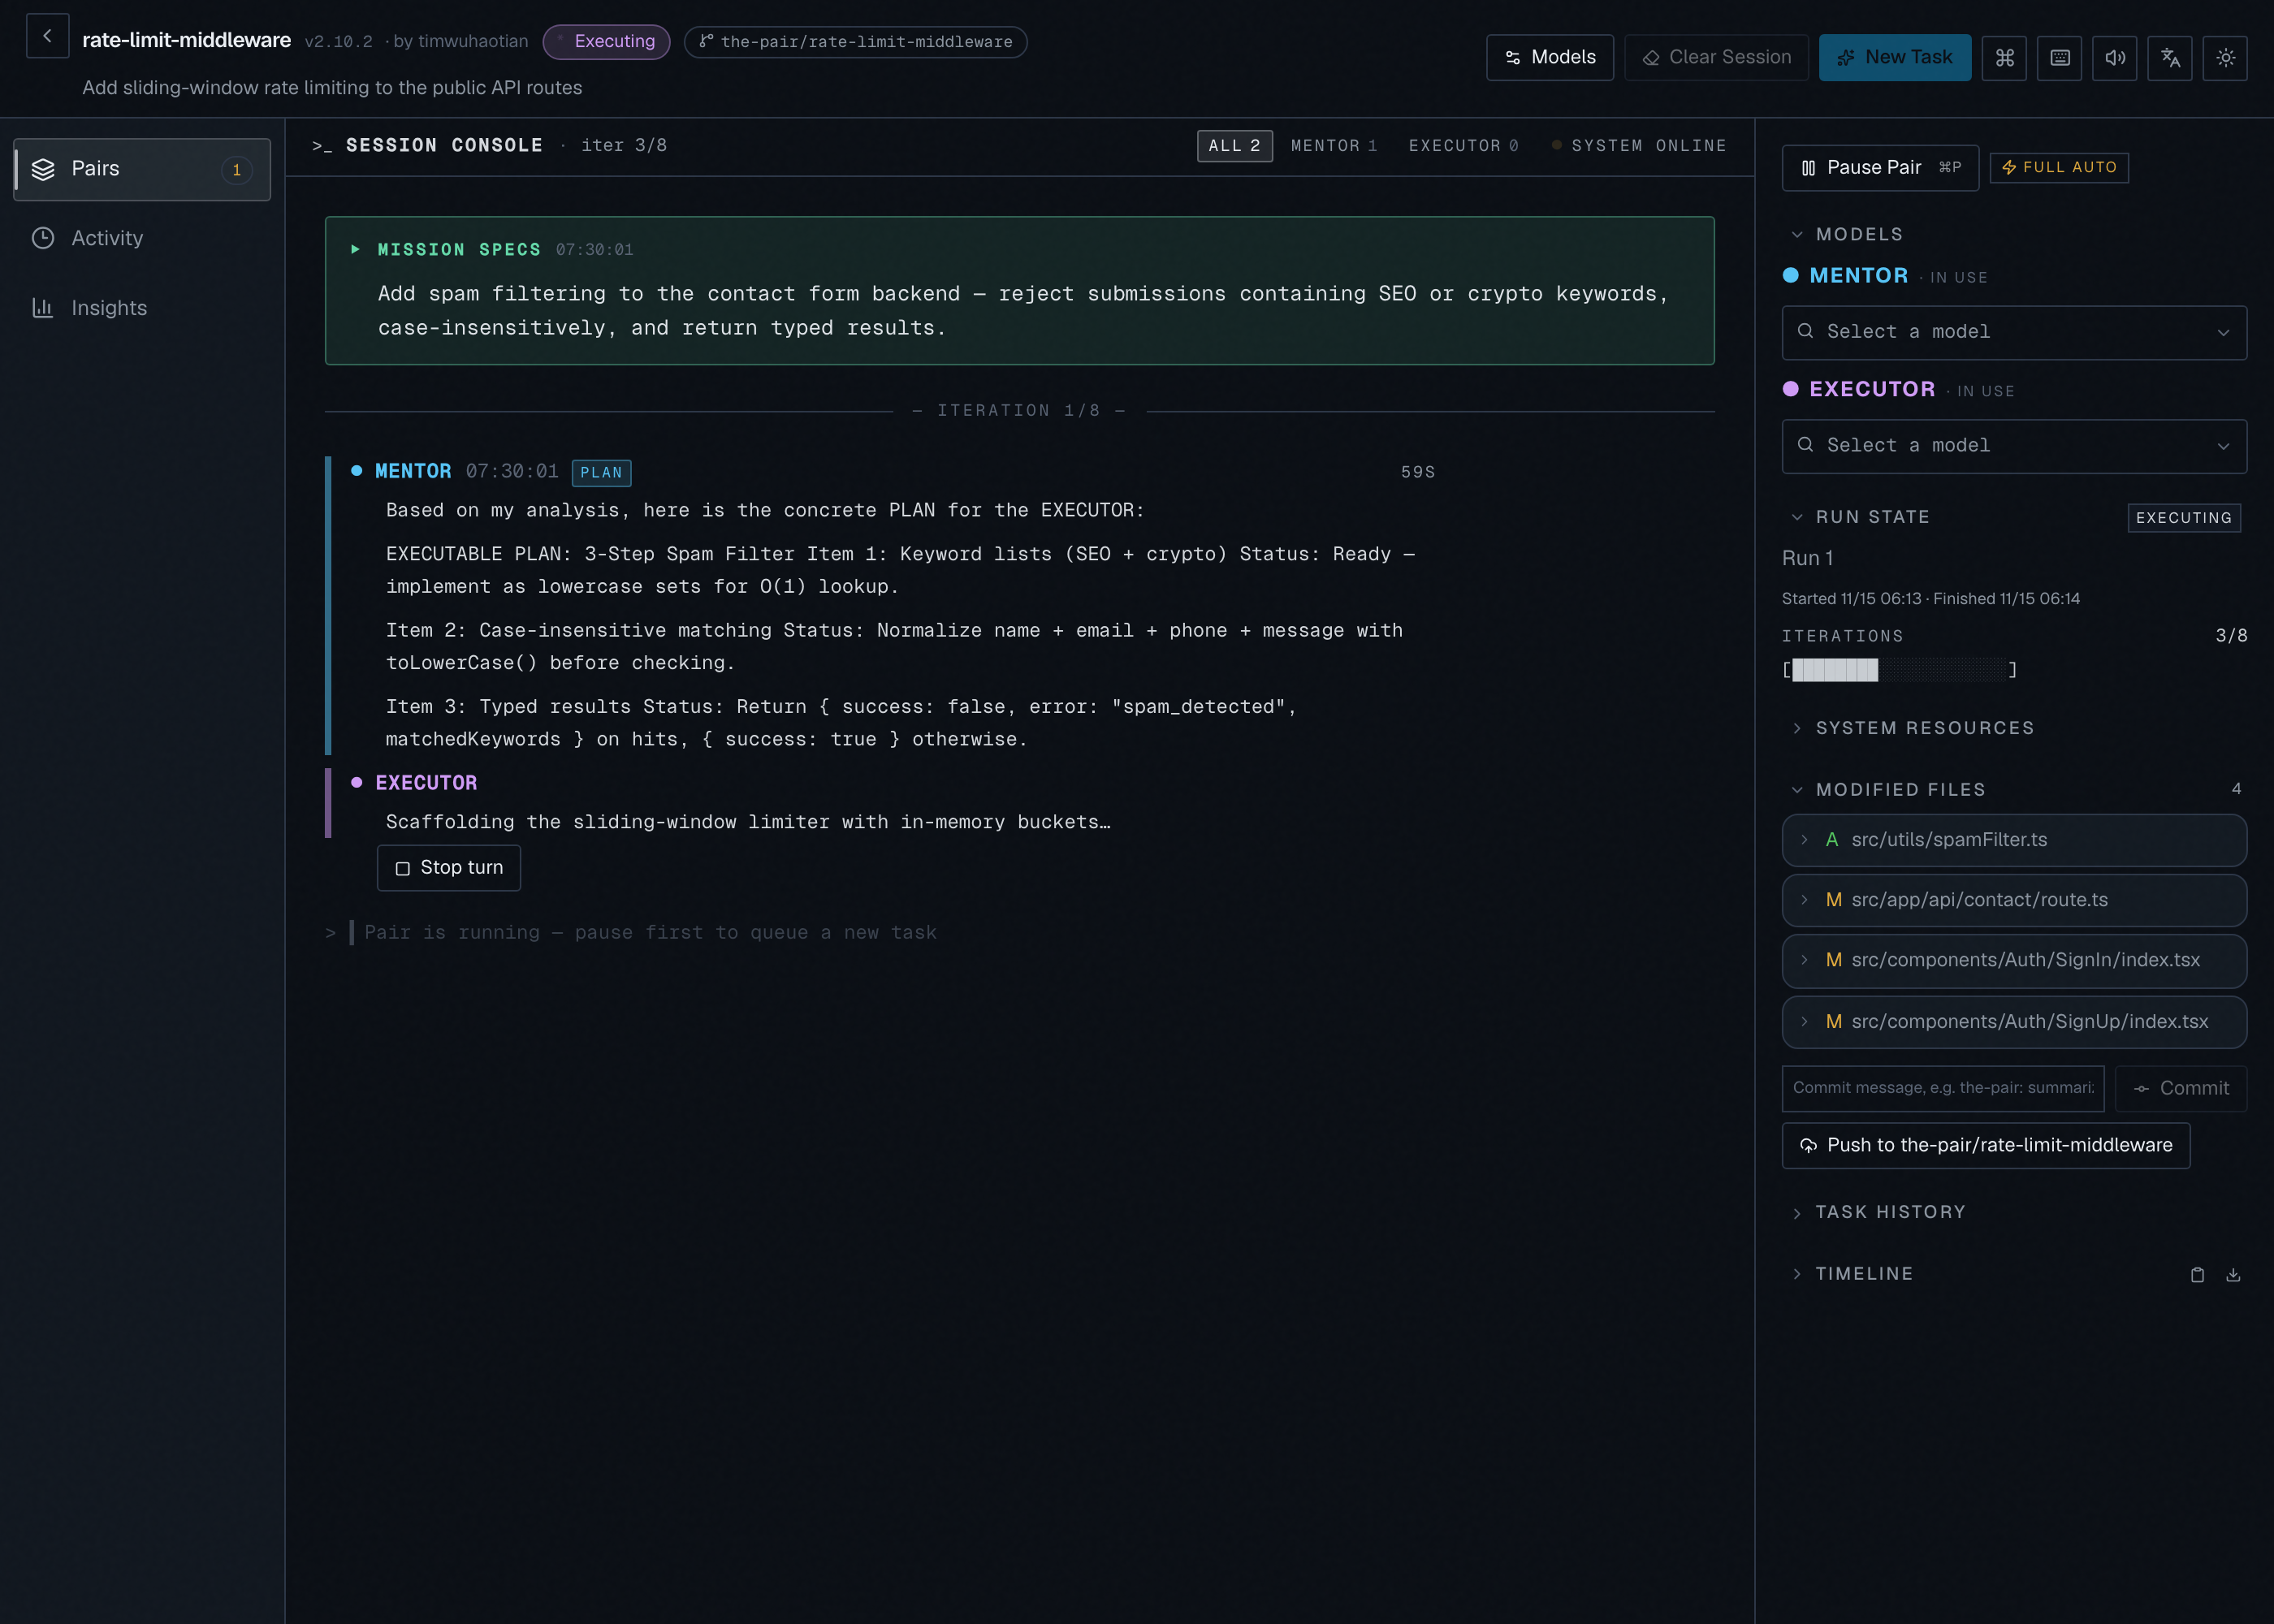
Task: Expand the src/utils/spamFilter.ts file entry
Action: [2013, 840]
